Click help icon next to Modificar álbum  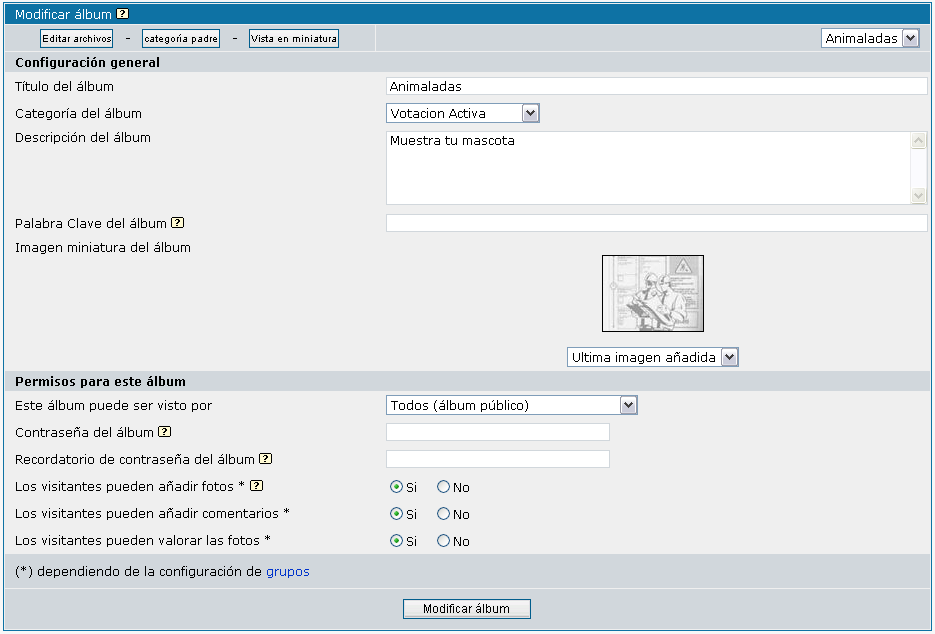123,14
